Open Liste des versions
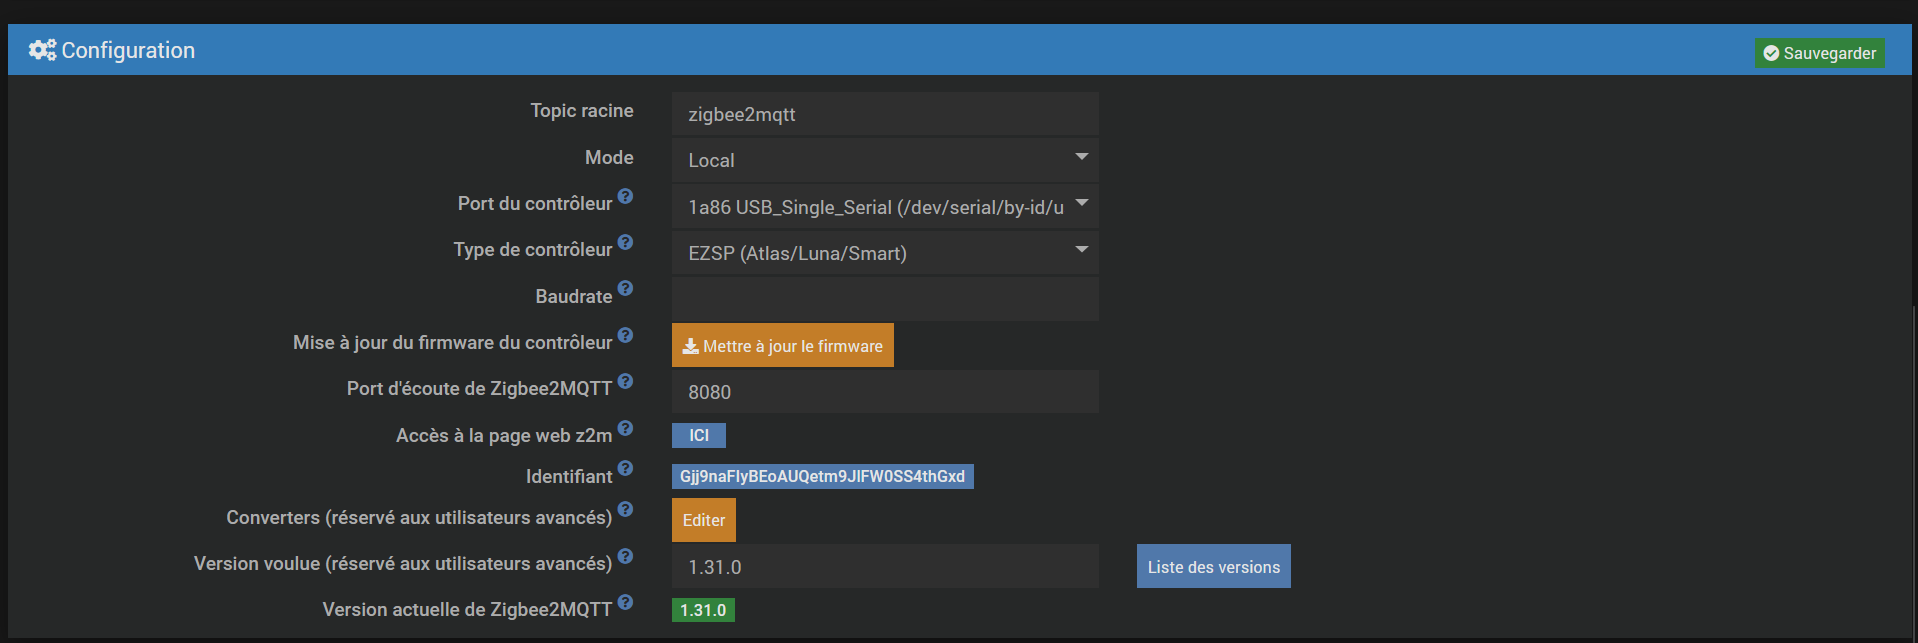The width and height of the screenshot is (1918, 643). [1213, 567]
